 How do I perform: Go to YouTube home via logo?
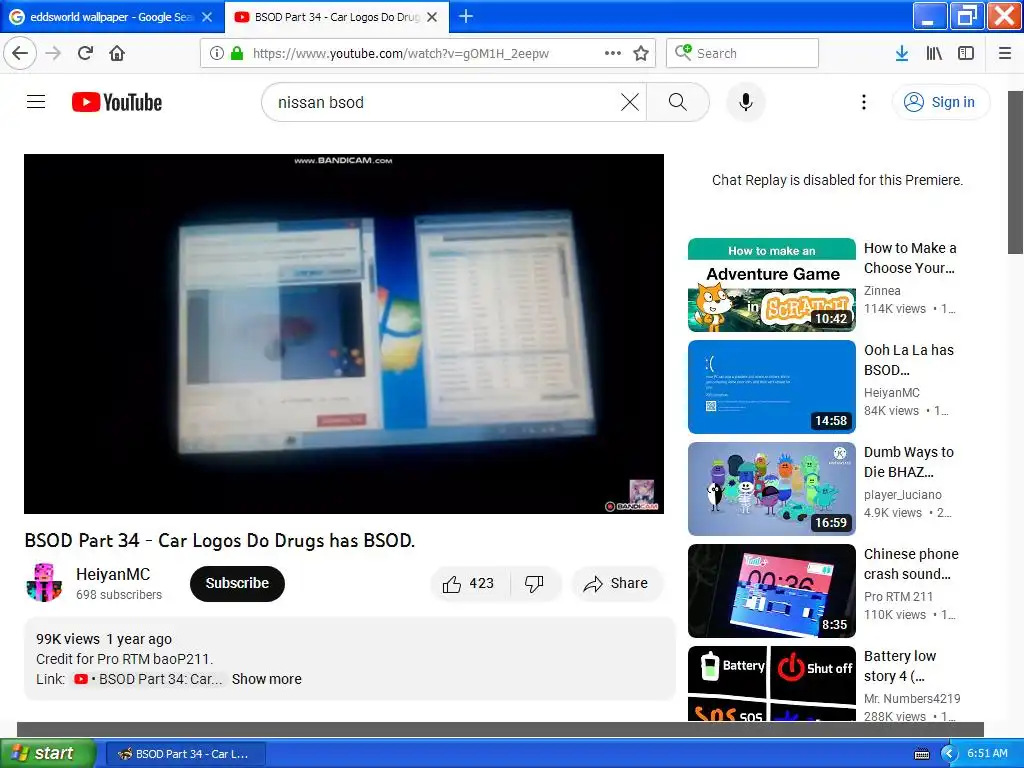pyautogui.click(x=117, y=103)
